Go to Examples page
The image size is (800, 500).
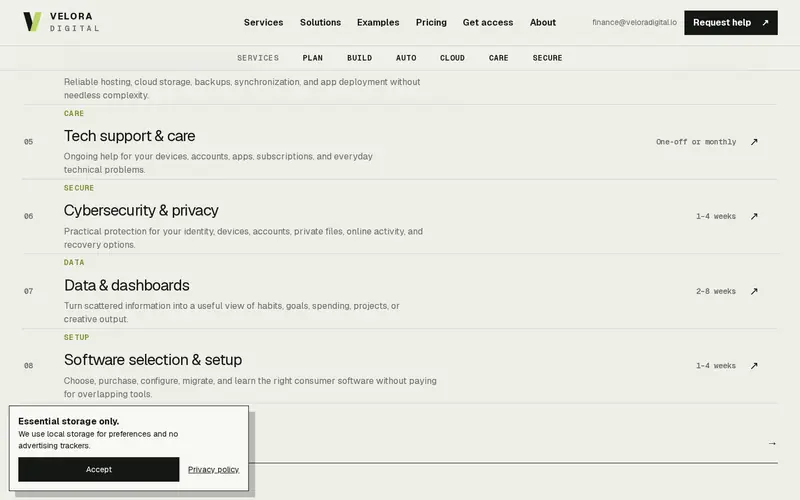coord(378,22)
